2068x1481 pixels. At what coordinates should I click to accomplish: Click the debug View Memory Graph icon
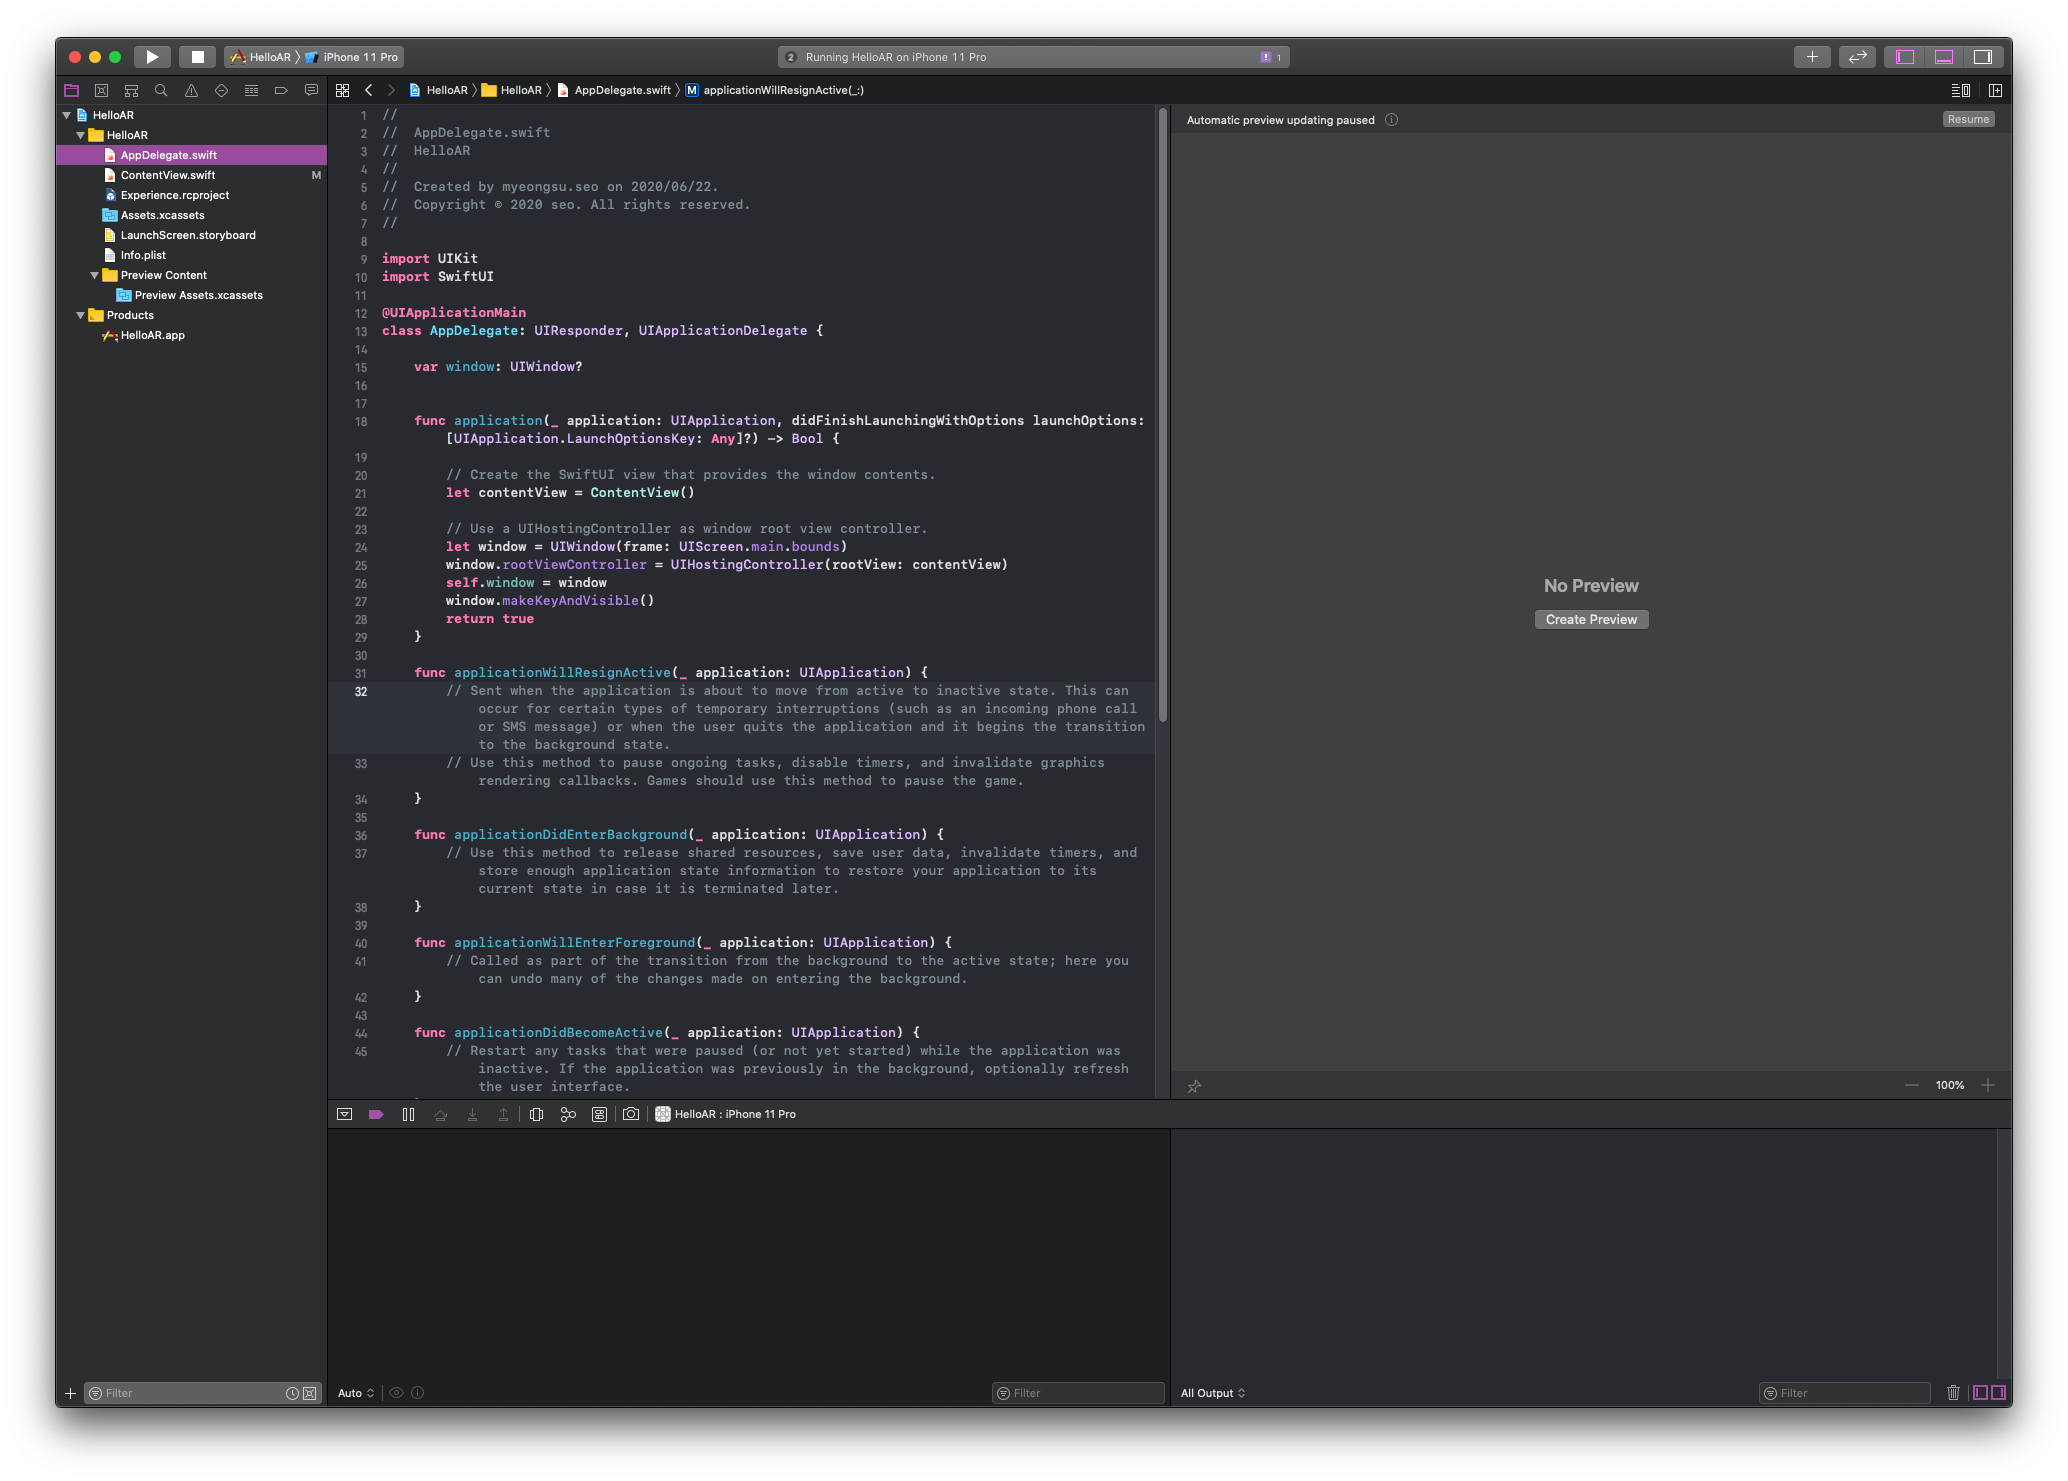point(568,1114)
